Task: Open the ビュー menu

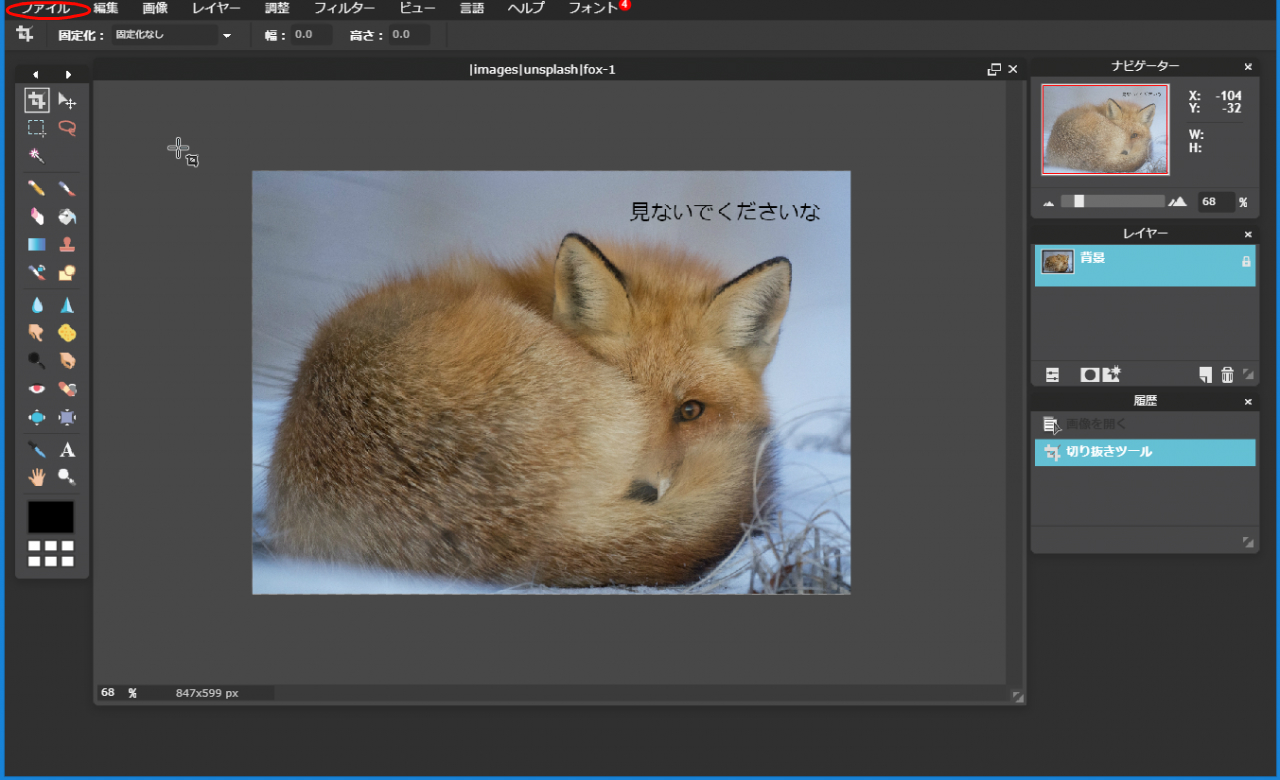Action: 417,8
